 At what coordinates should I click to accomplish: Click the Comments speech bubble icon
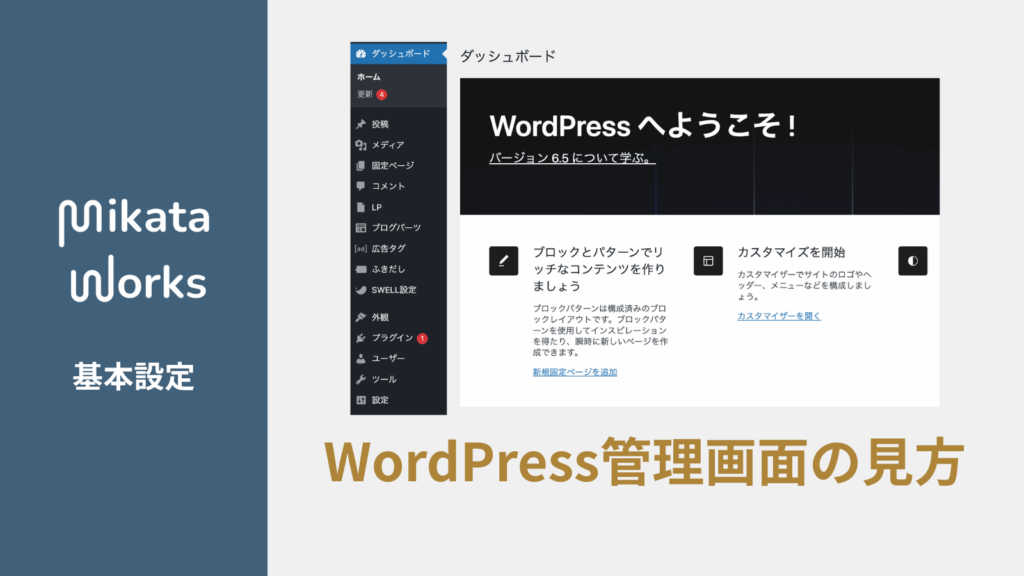361,186
